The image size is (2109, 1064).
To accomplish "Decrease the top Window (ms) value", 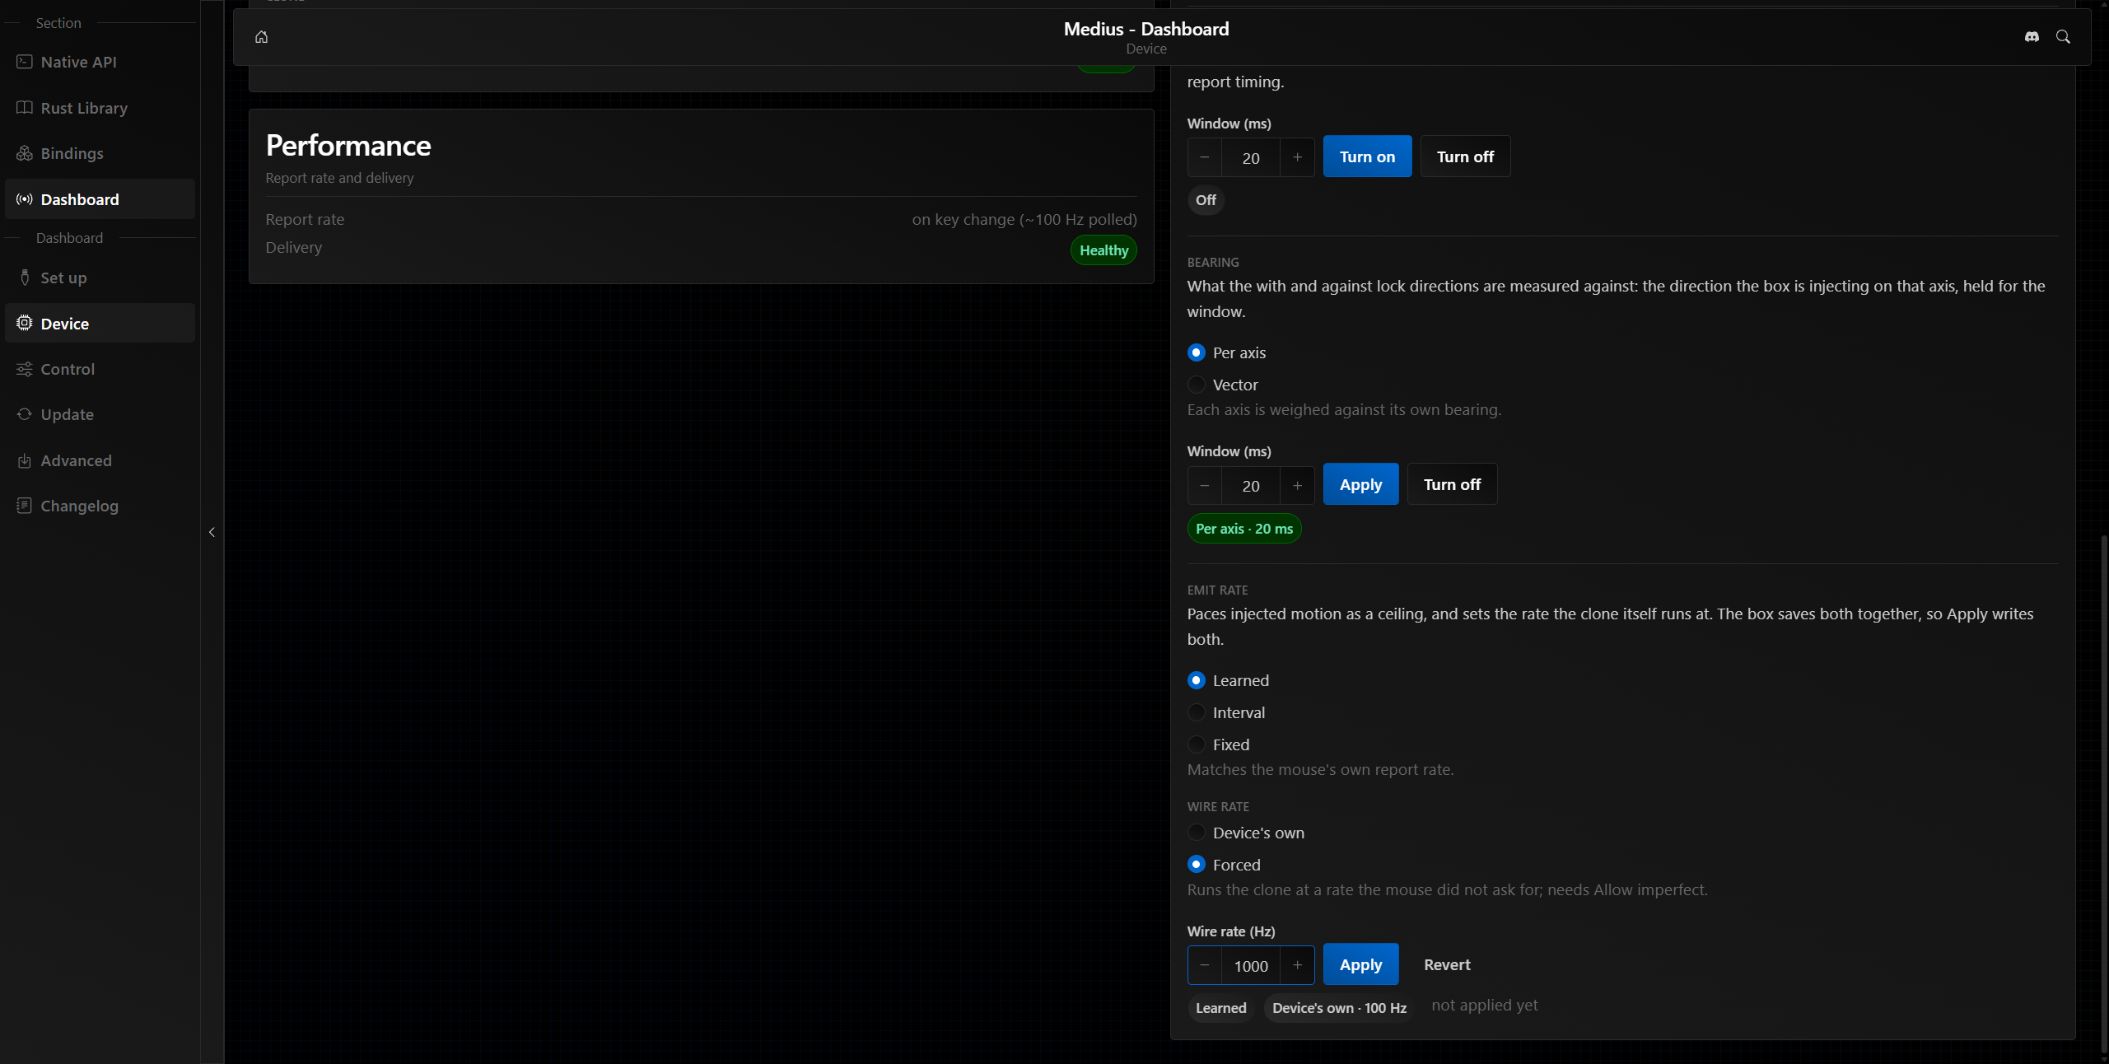I will point(1204,157).
